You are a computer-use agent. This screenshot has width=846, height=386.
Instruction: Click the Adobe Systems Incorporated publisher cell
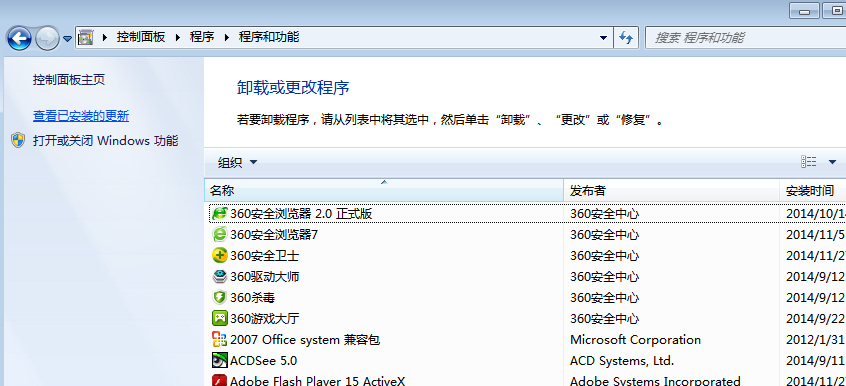[x=655, y=381]
